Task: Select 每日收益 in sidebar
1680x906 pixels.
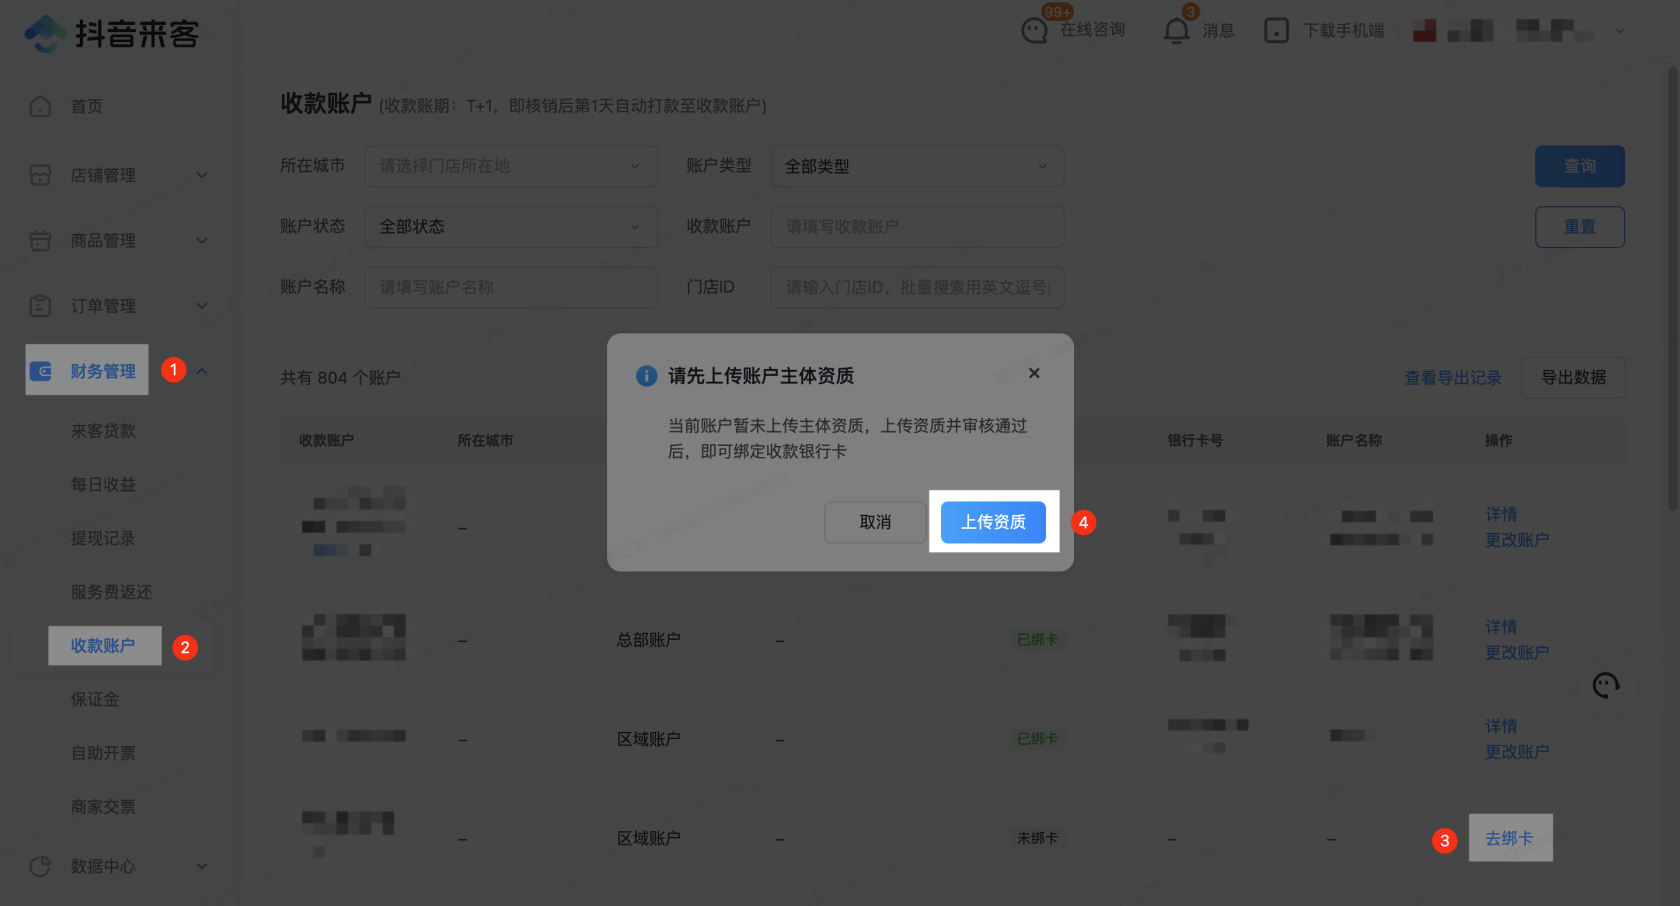Action: pos(103,484)
